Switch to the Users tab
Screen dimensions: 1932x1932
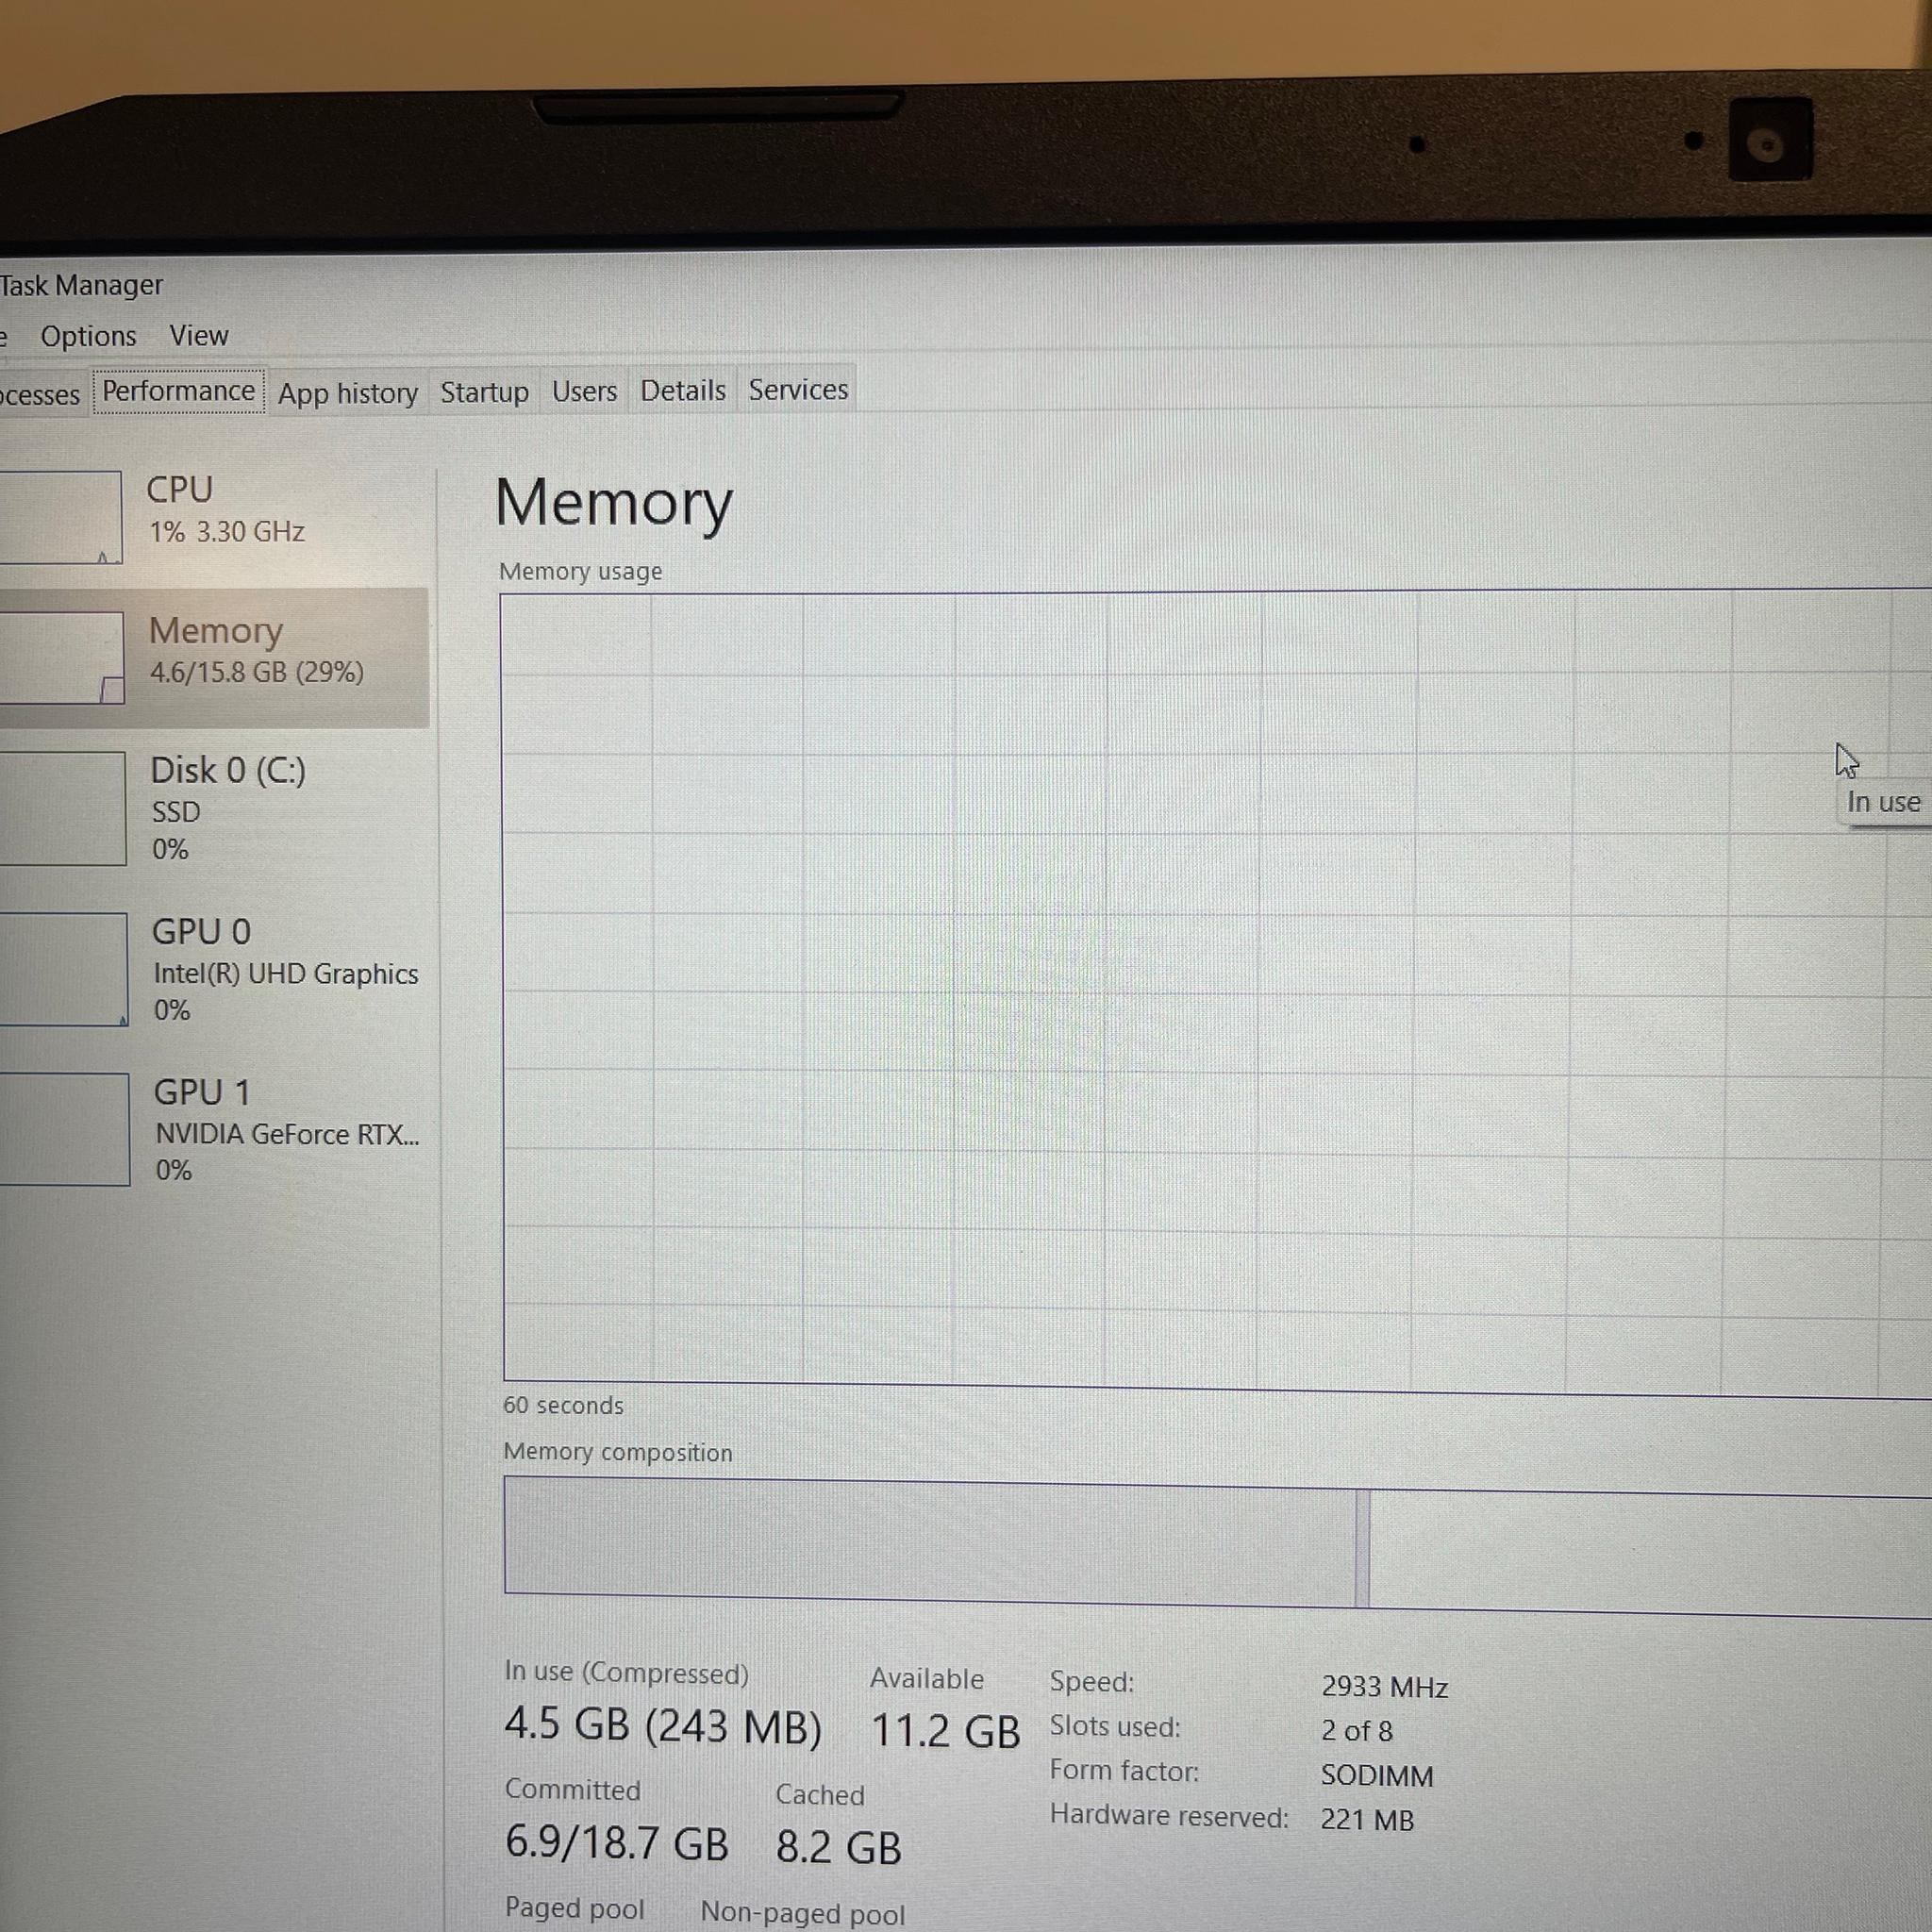pyautogui.click(x=584, y=391)
